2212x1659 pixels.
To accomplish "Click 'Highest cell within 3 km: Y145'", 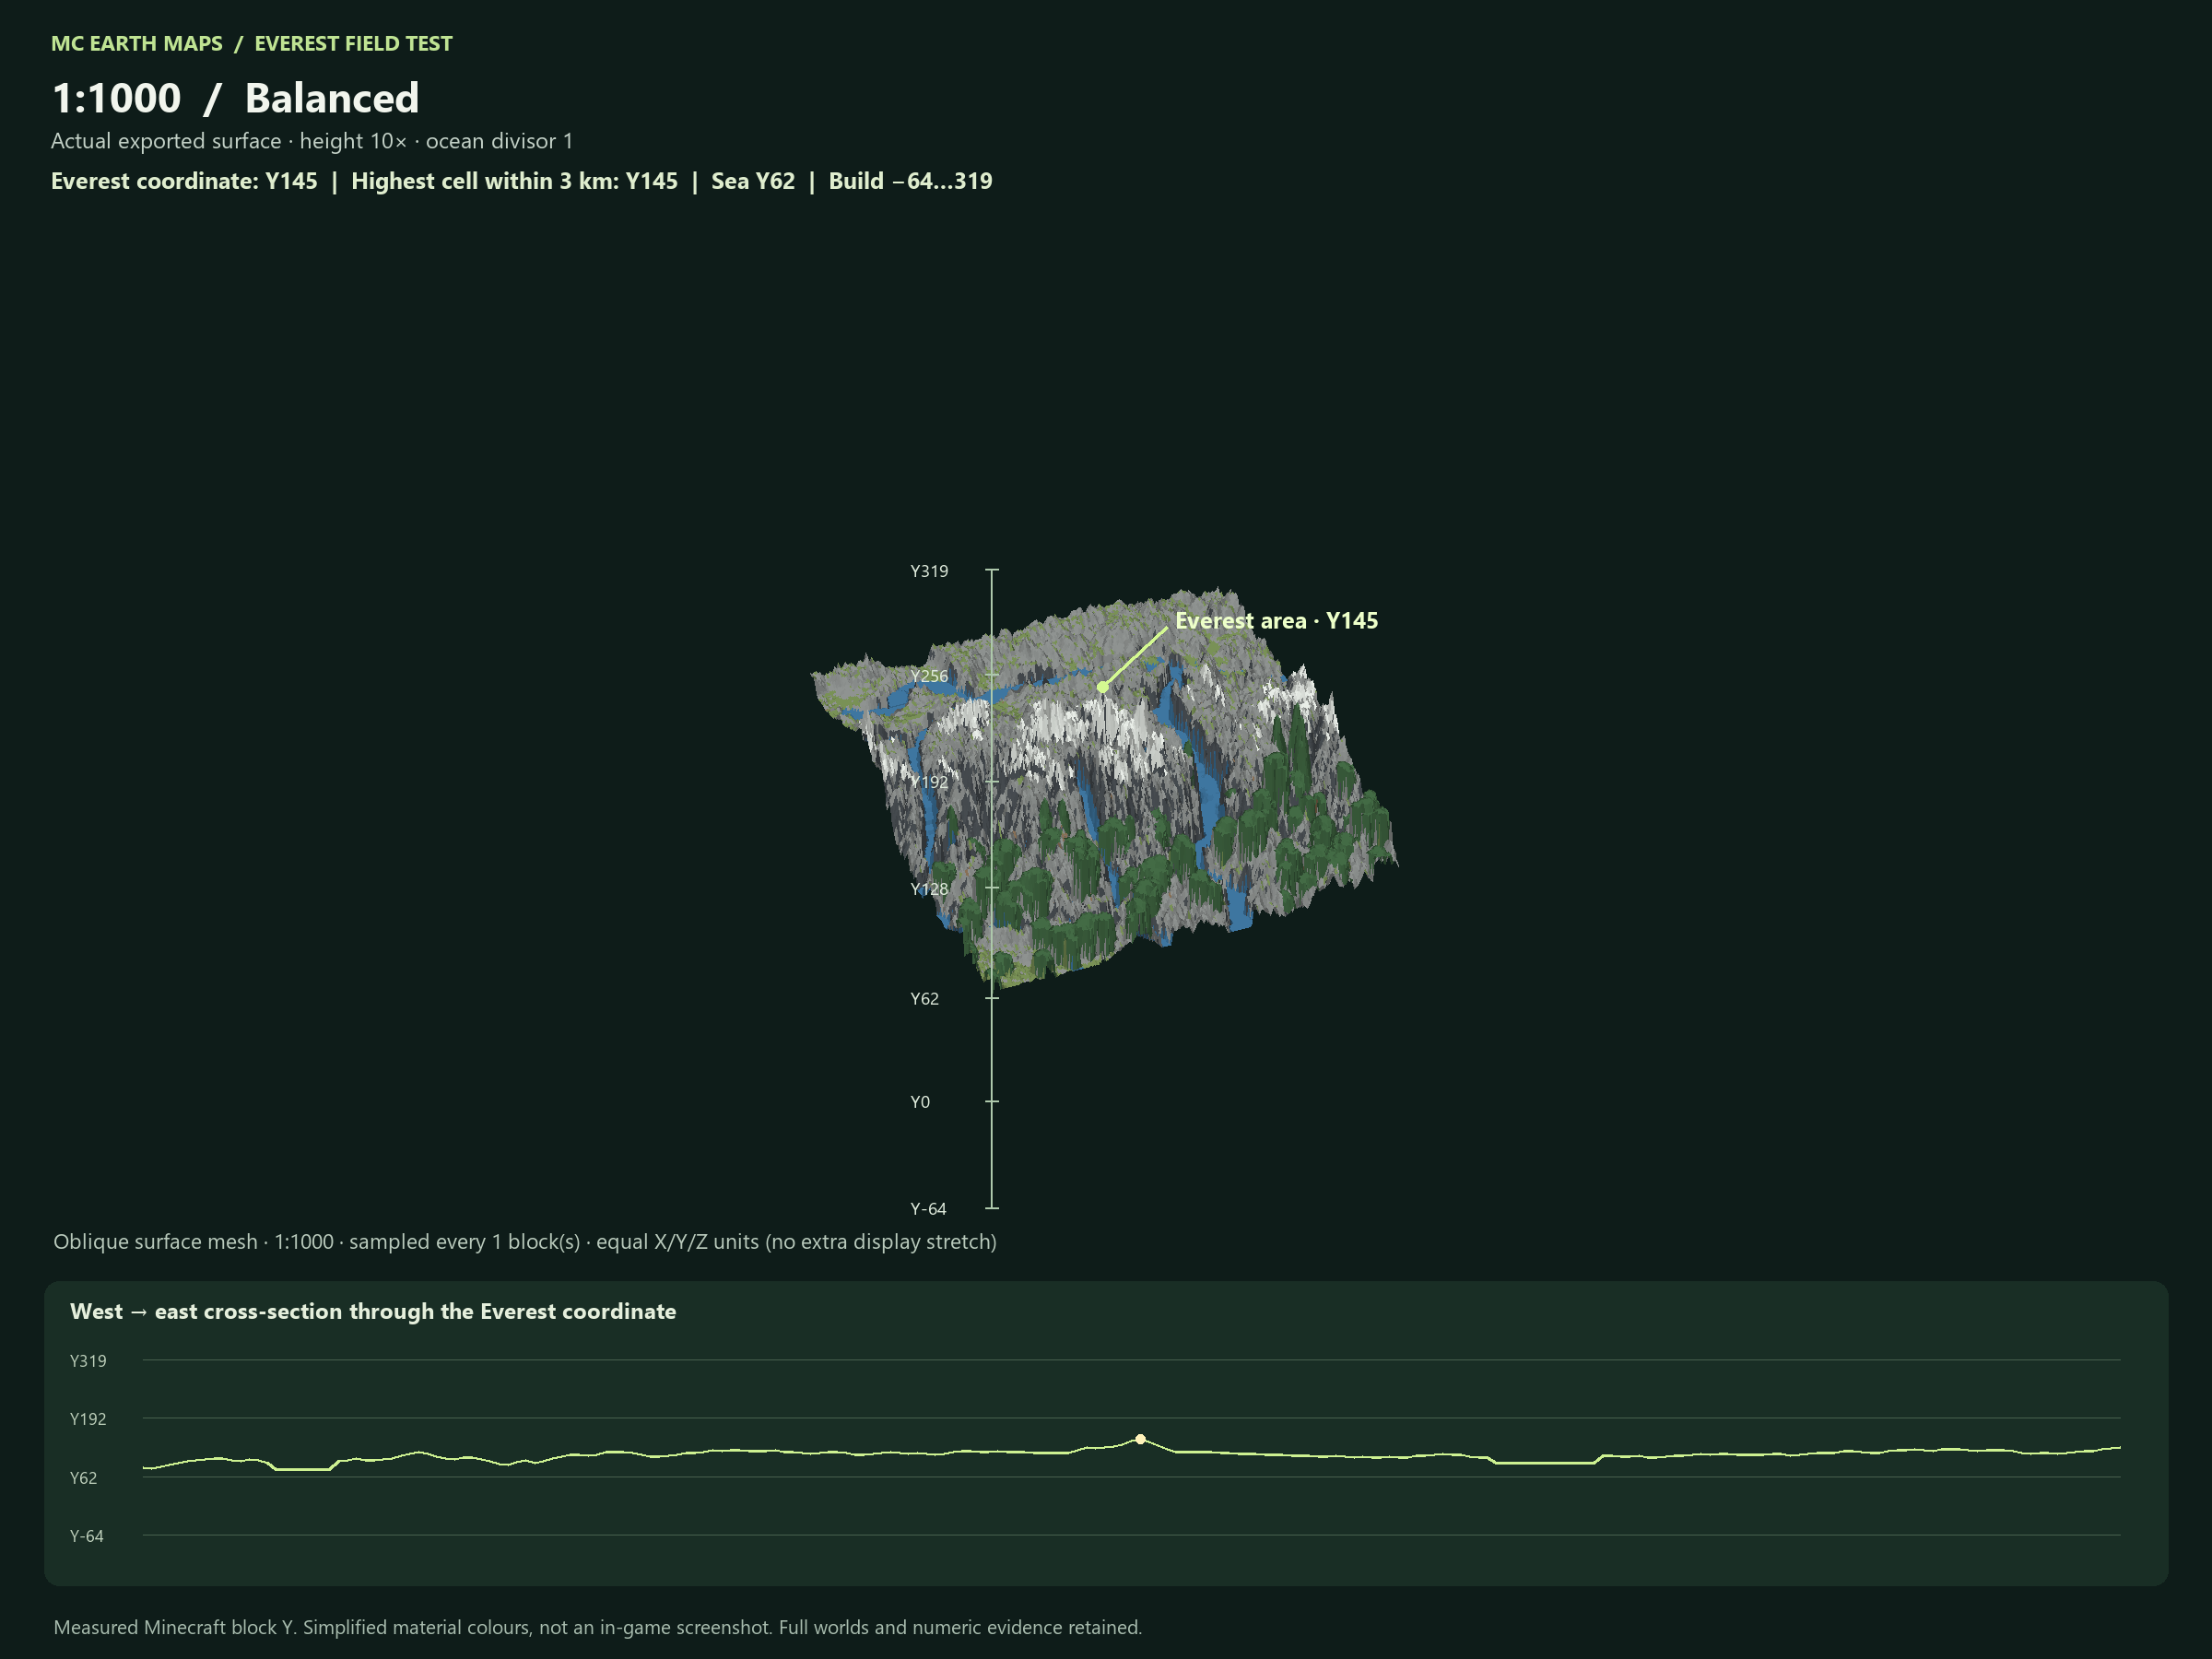I will pos(514,181).
